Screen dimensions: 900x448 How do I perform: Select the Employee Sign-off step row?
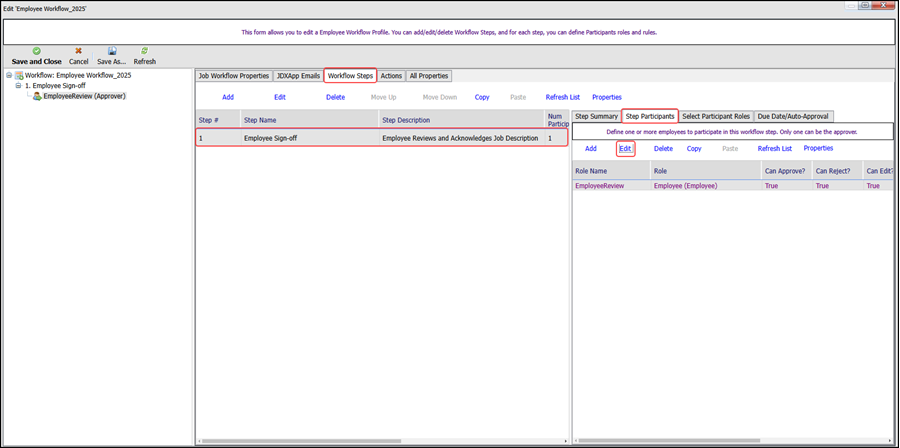click(380, 138)
